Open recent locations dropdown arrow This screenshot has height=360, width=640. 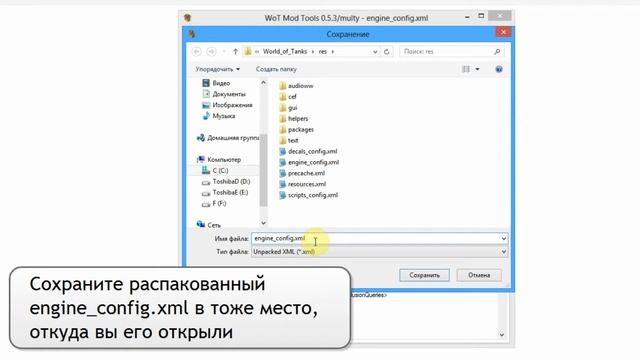pos(223,51)
